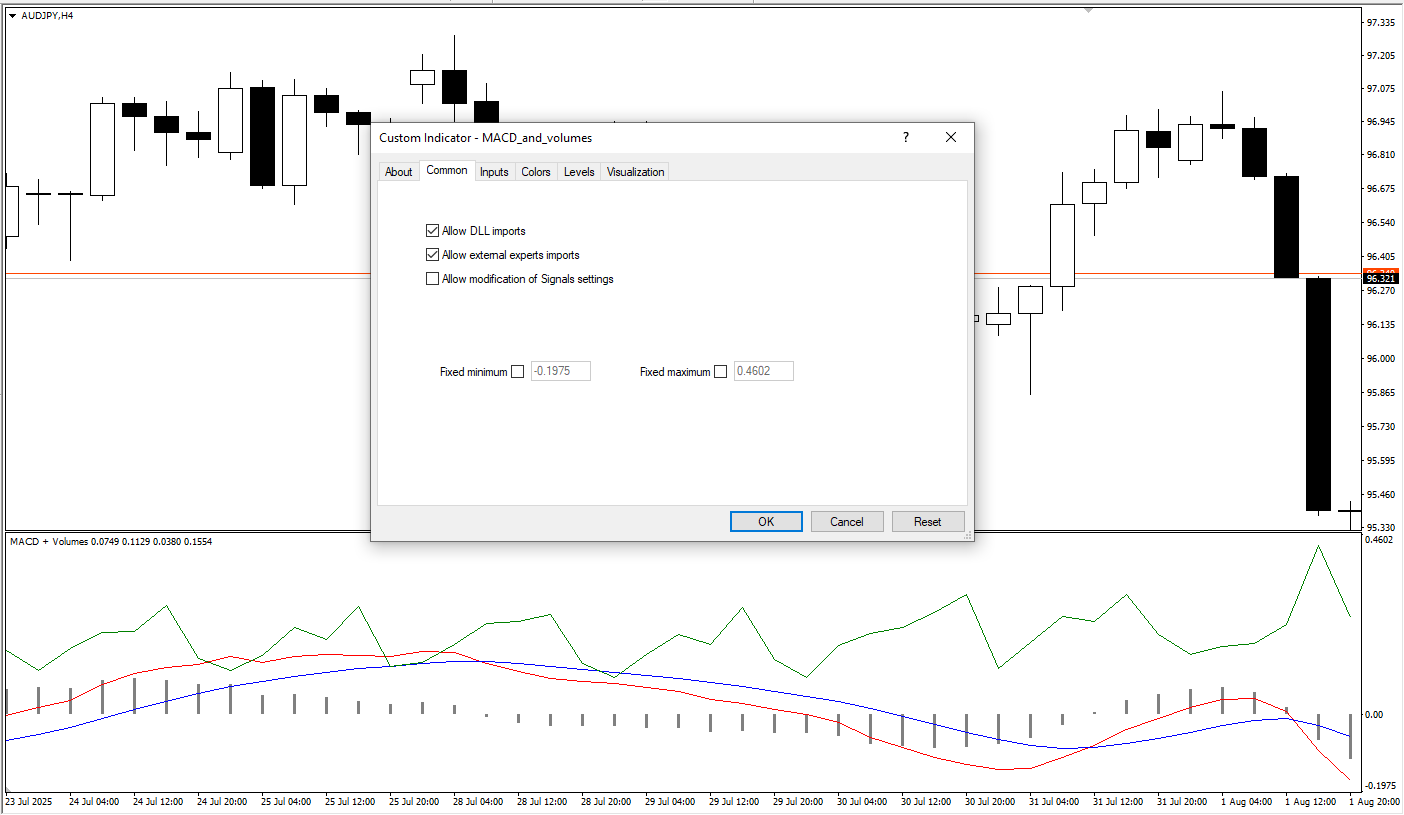Enable the Fixed maximum checkbox
This screenshot has height=815, width=1404.
point(720,372)
